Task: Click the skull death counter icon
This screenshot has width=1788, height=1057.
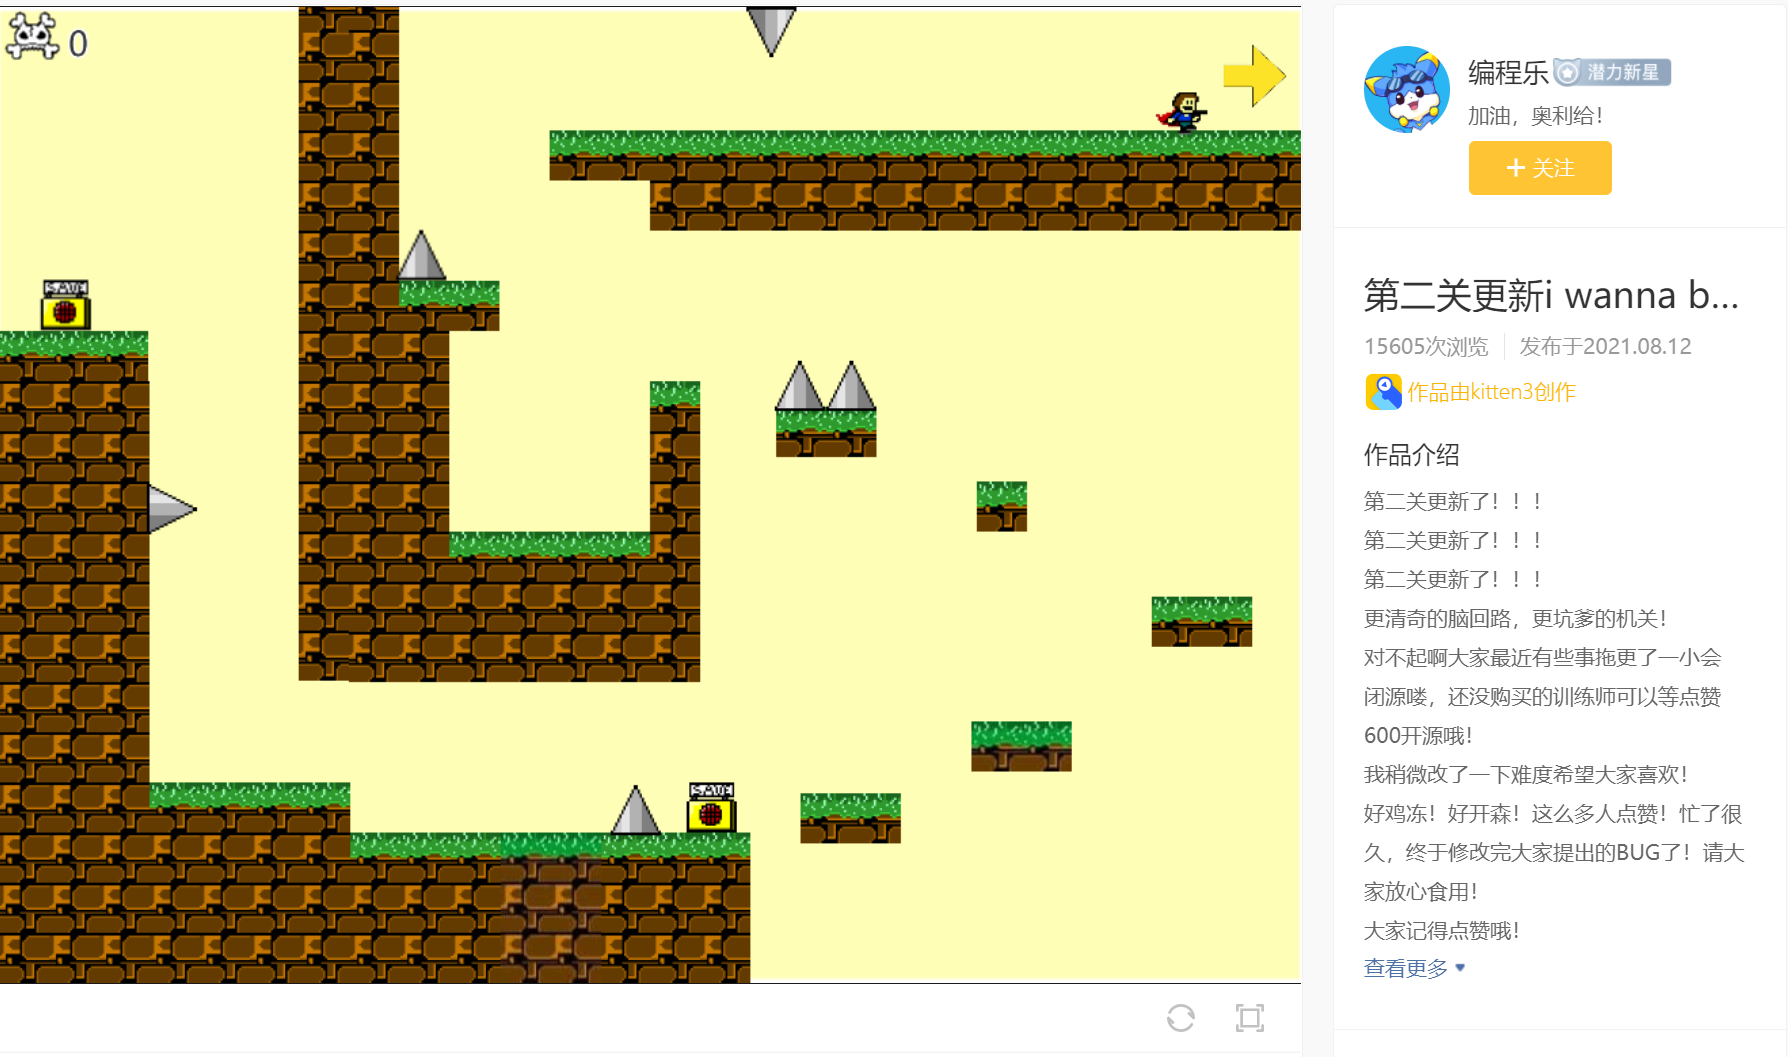Action: coord(32,37)
